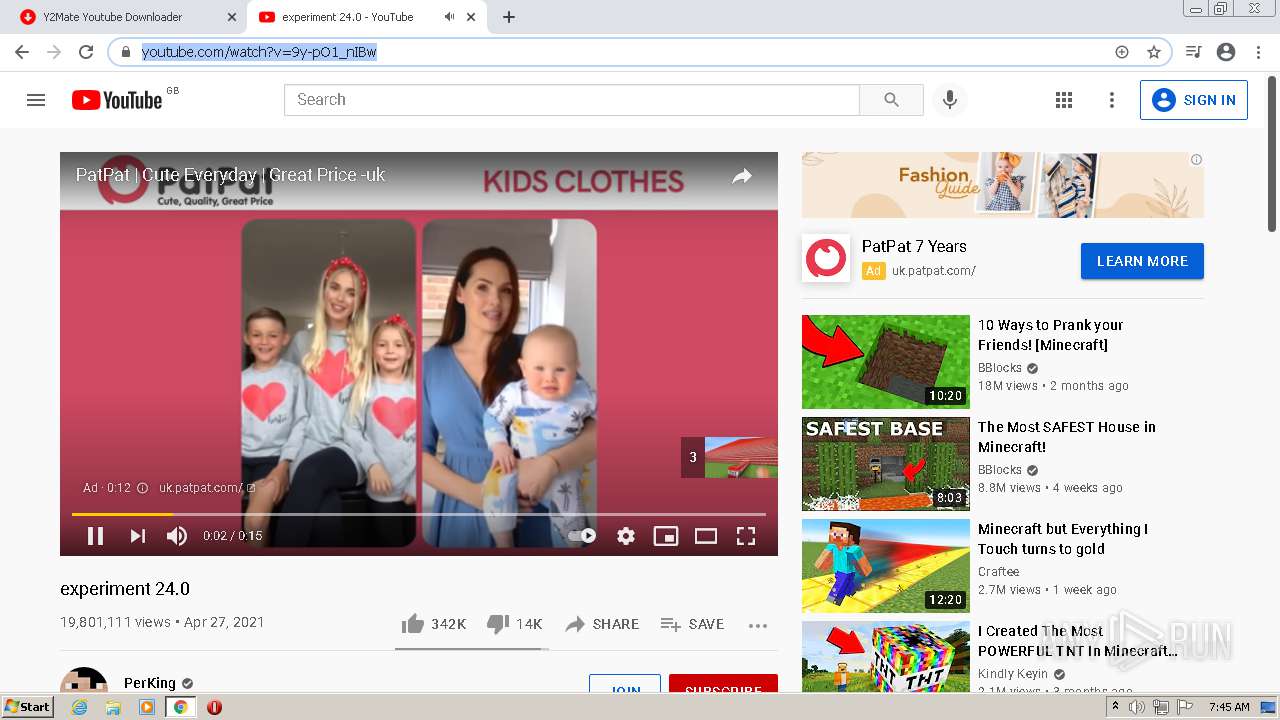The image size is (1280, 720).
Task: Click the JOIN channel button
Action: click(x=625, y=684)
